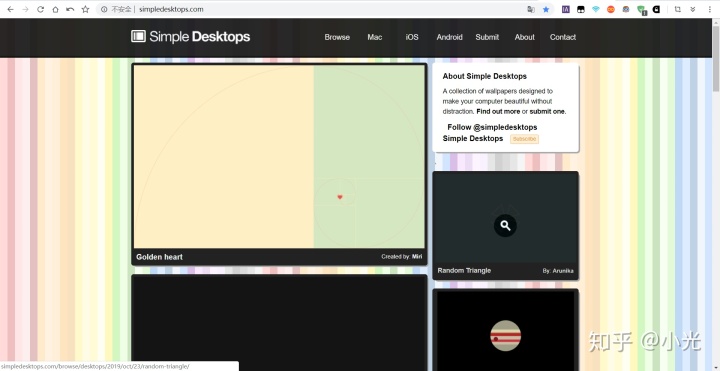Click the Simple Desktops text next to Subscribe
The width and height of the screenshot is (720, 371).
[473, 139]
